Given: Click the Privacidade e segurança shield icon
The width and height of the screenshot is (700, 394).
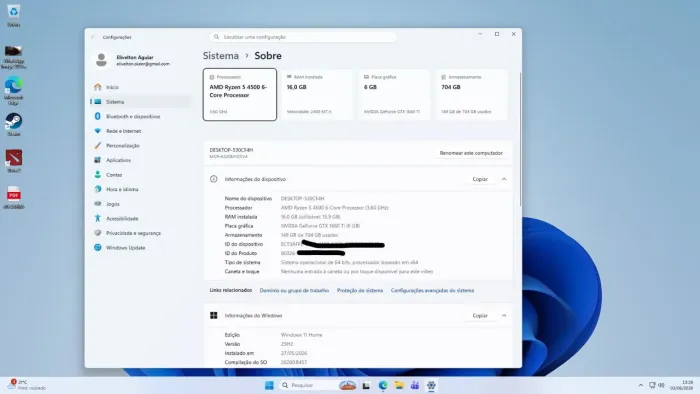Looking at the screenshot, I should (98, 233).
